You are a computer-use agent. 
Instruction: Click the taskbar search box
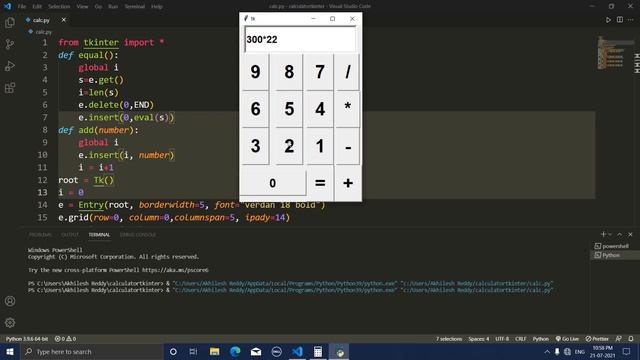(x=92, y=351)
